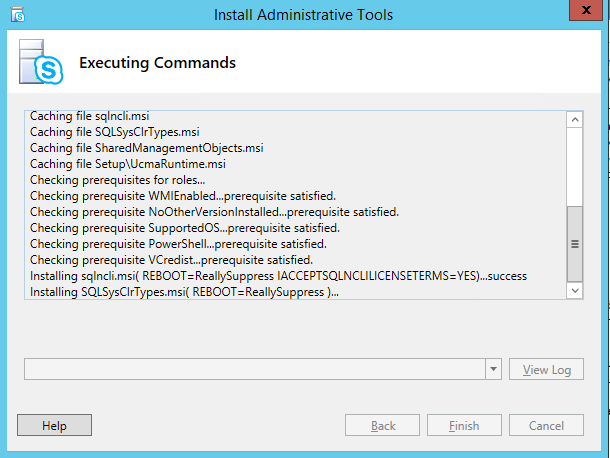Expand the log selection dropdown arrow

click(x=494, y=370)
